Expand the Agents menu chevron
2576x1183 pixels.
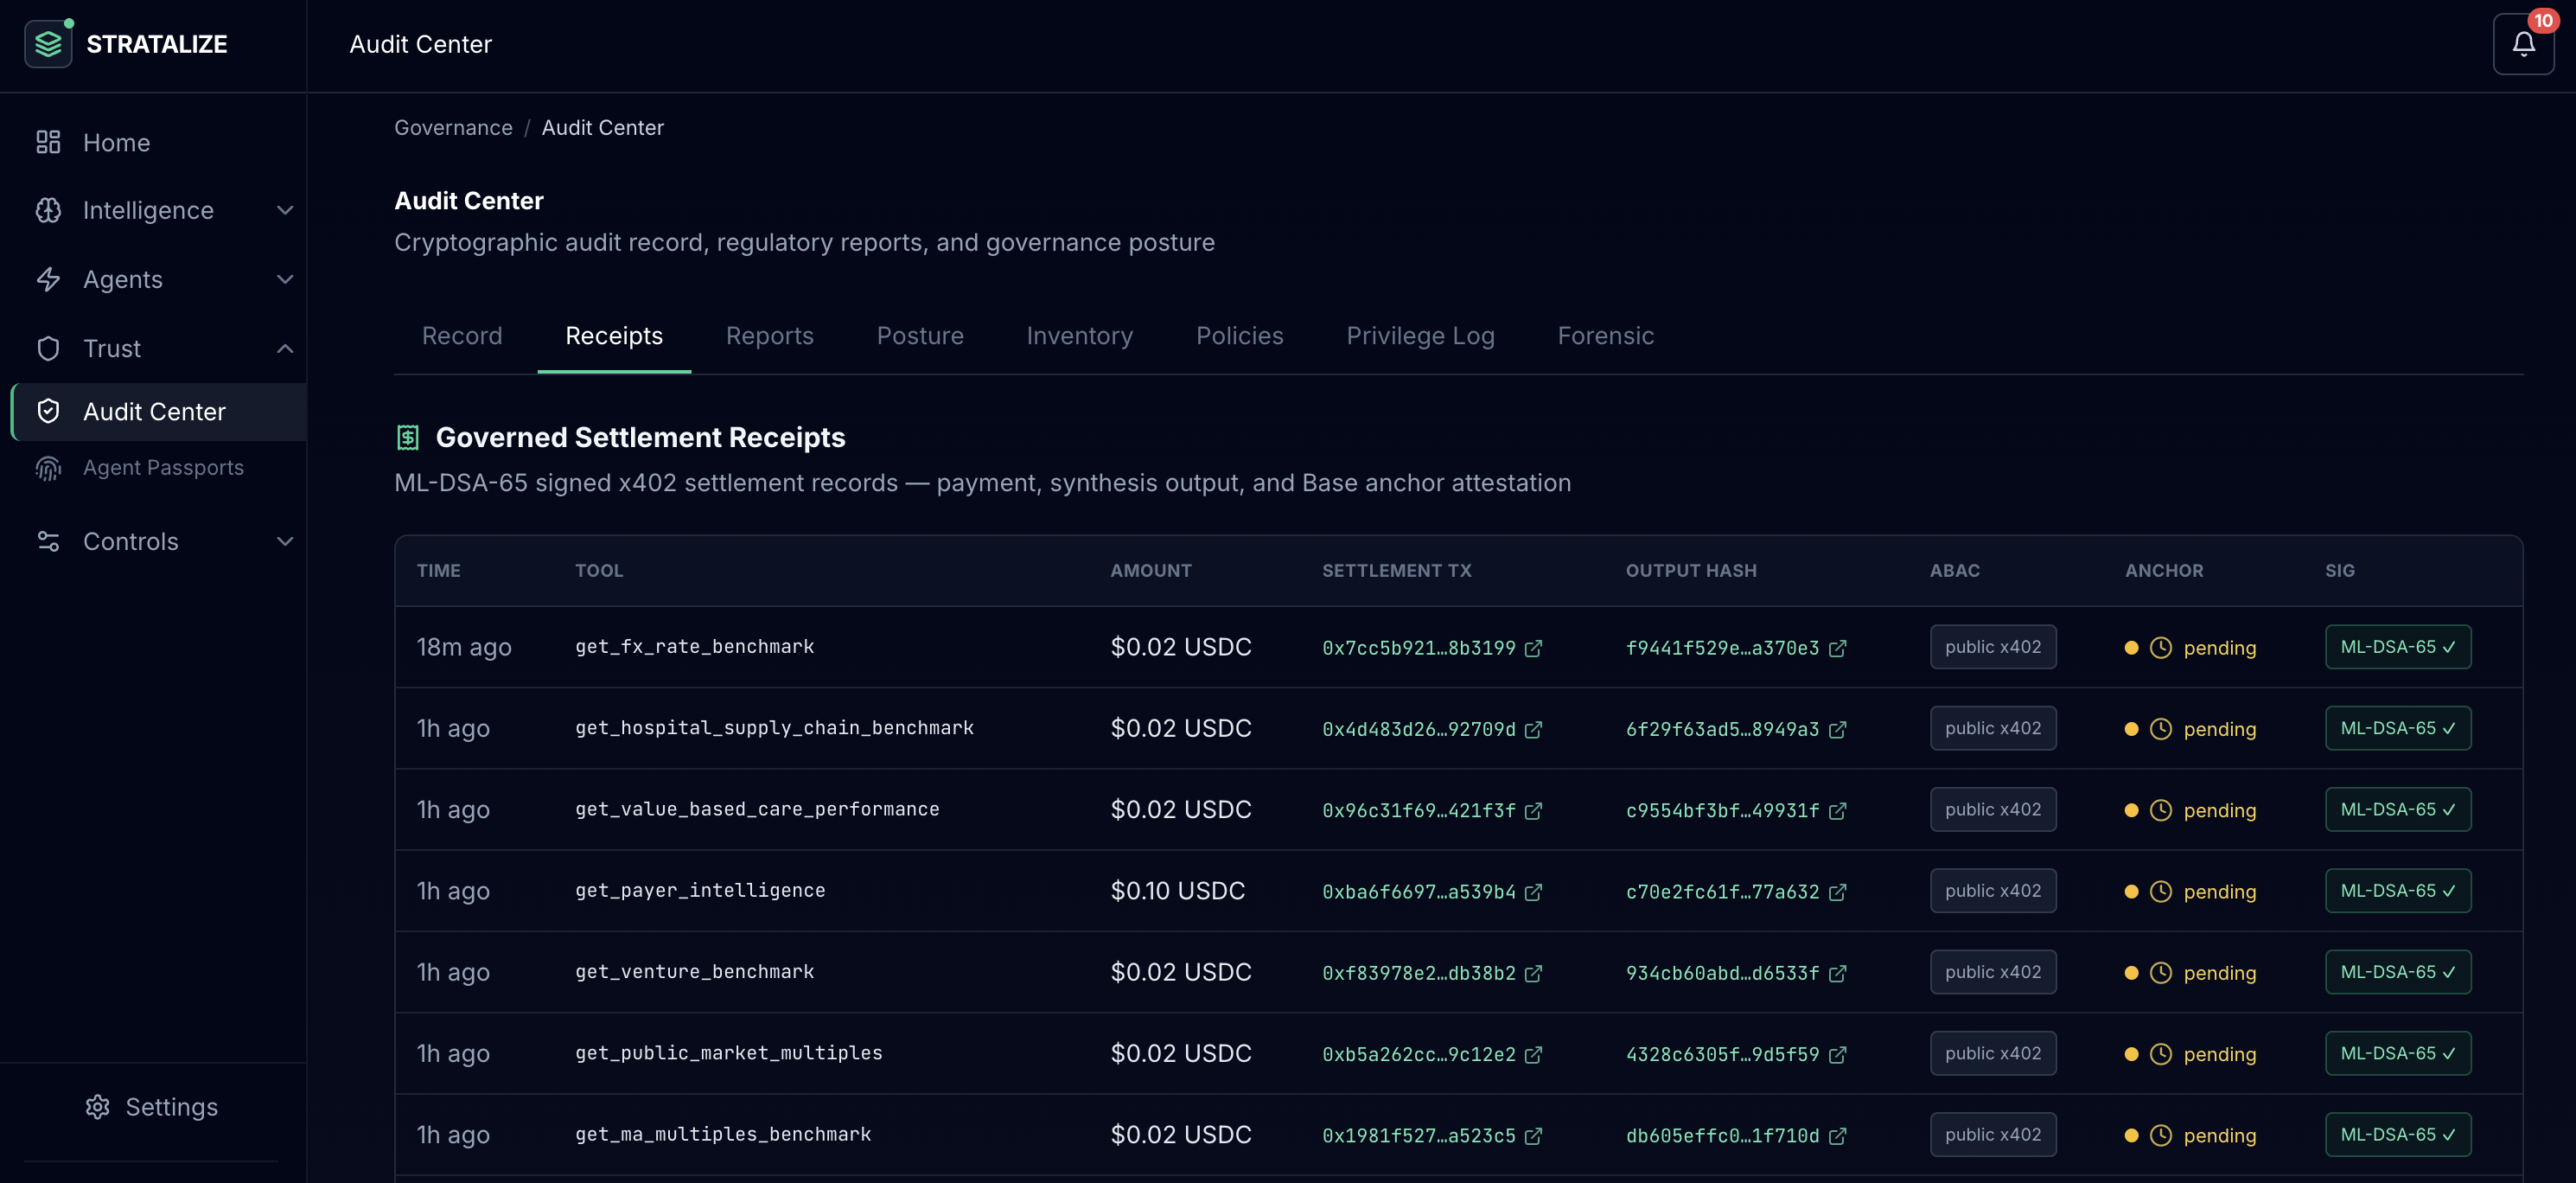[x=285, y=279]
